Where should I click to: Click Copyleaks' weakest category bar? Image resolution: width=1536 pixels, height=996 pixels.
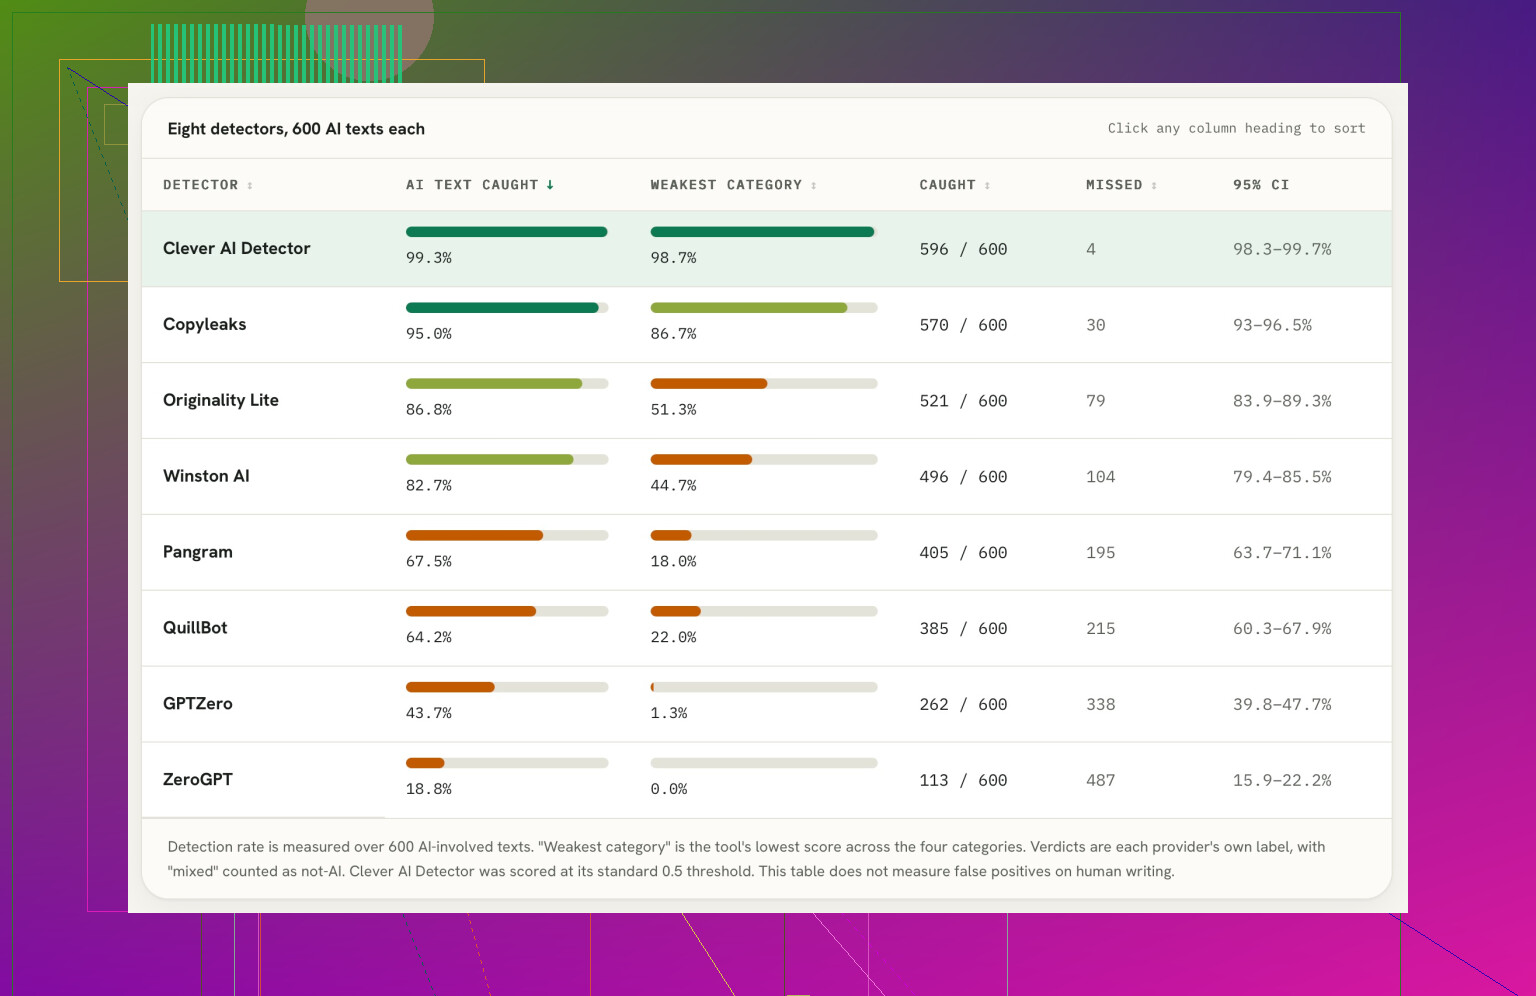coord(764,308)
